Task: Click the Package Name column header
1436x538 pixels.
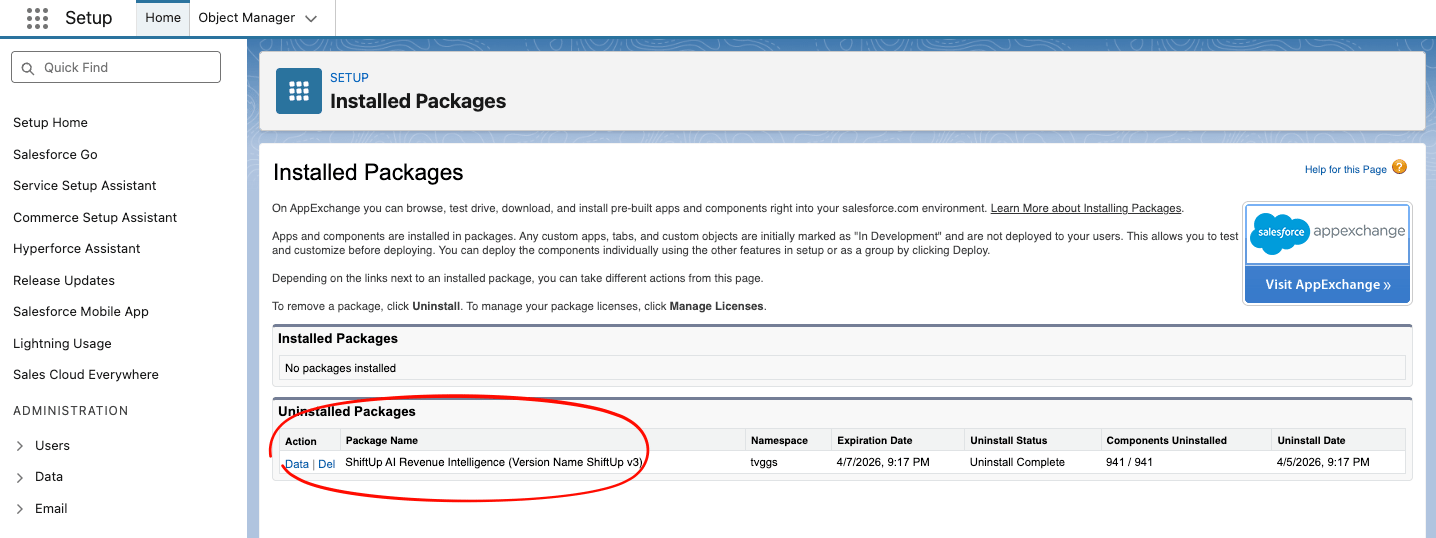Action: point(382,440)
